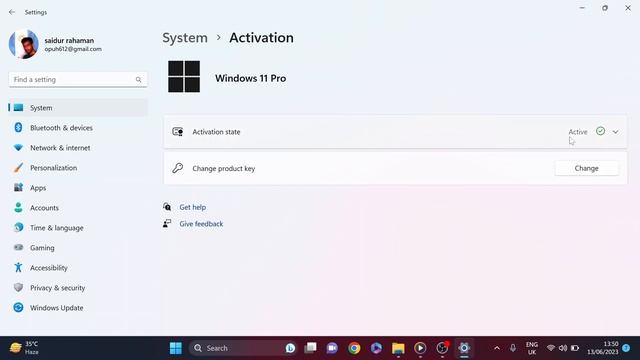Open the Get help link
Screen dimensions: 640x360
[193, 207]
